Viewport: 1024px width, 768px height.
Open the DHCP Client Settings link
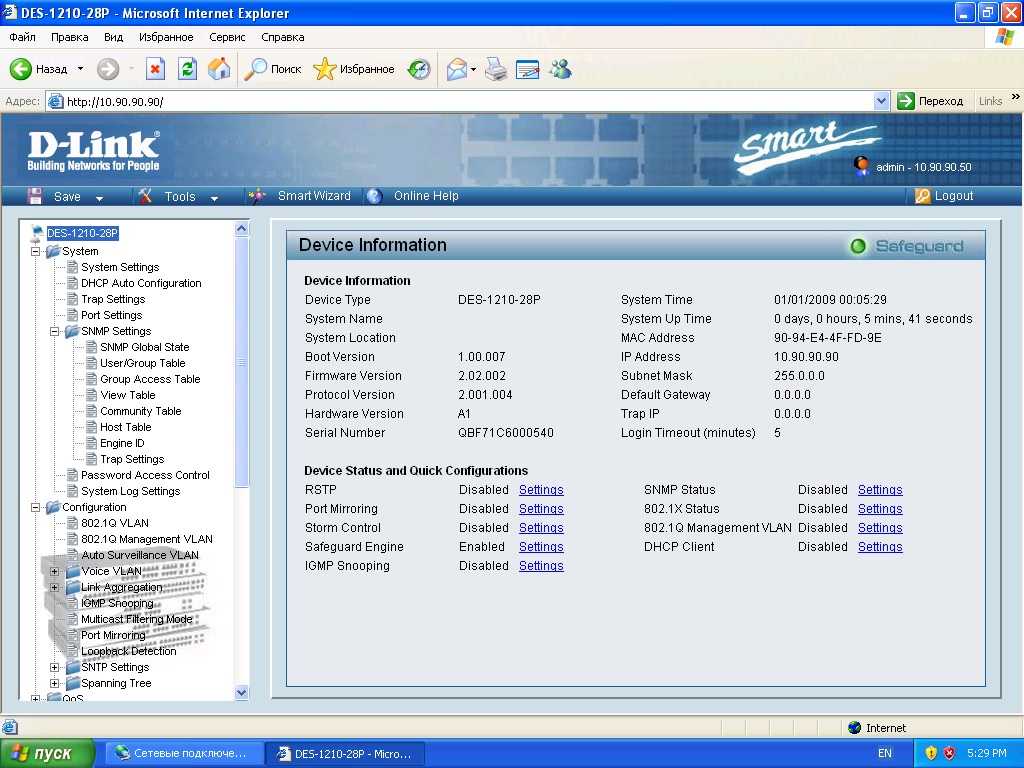(880, 547)
